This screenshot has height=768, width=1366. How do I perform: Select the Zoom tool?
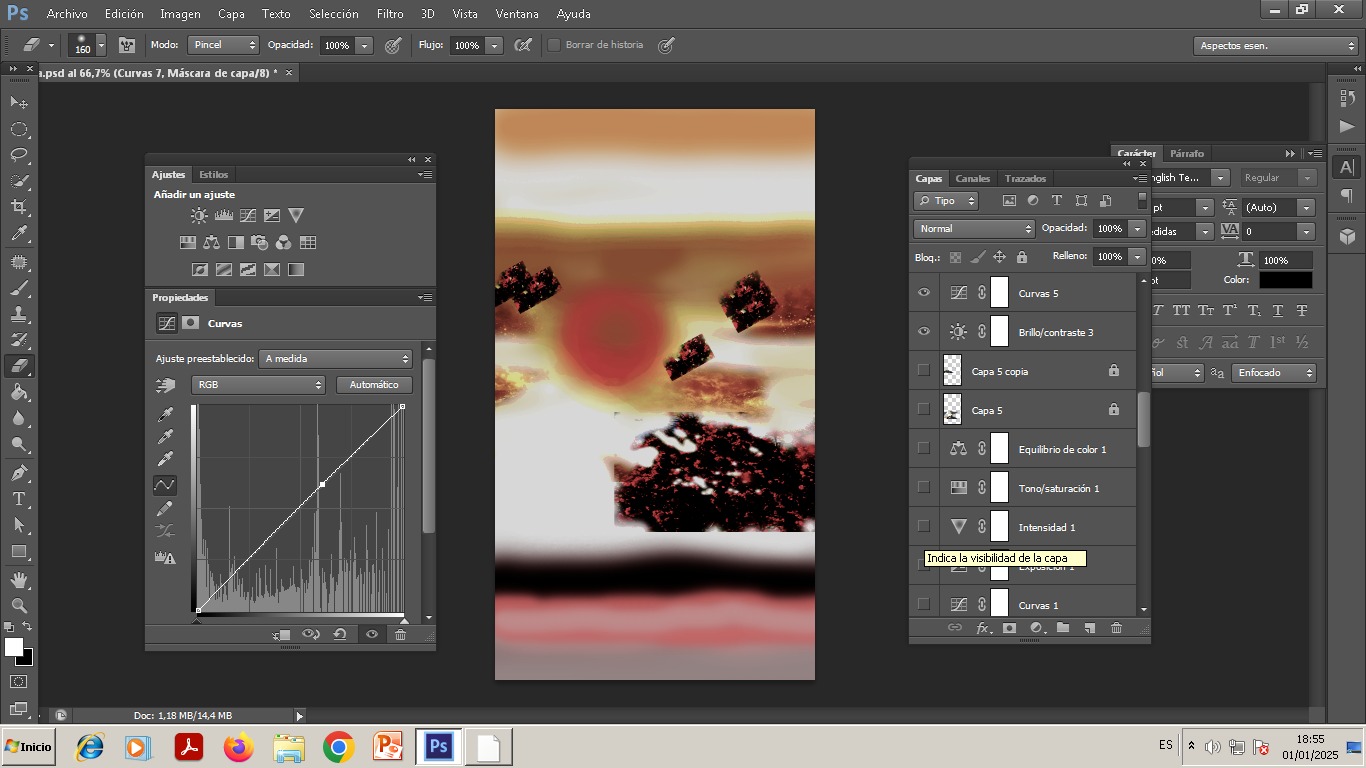pos(19,606)
